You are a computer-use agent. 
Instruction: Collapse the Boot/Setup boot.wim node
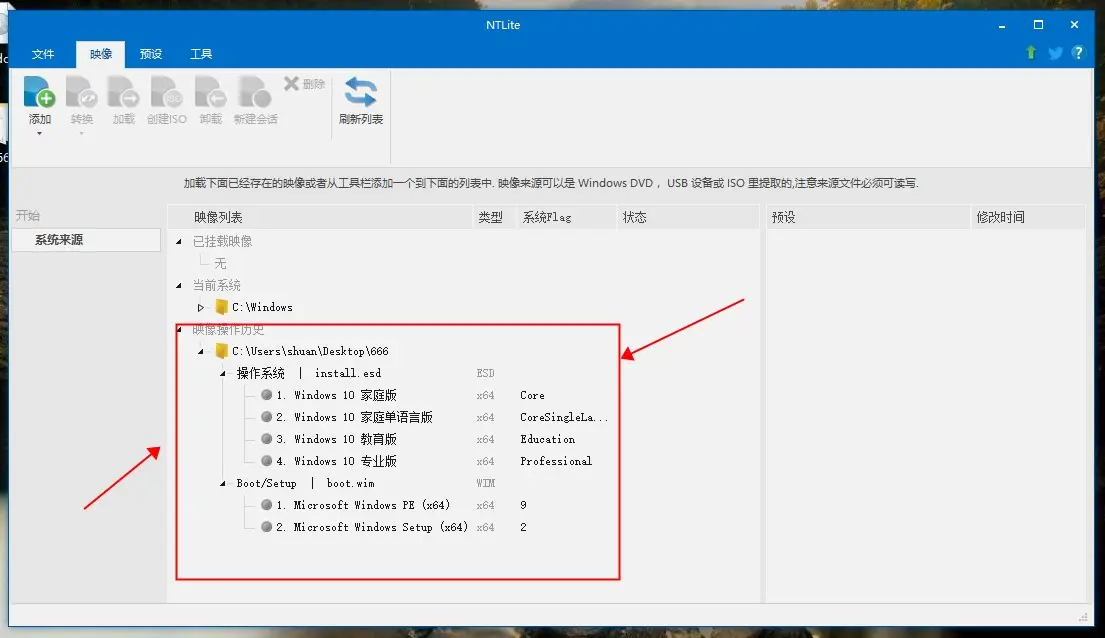pyautogui.click(x=223, y=483)
